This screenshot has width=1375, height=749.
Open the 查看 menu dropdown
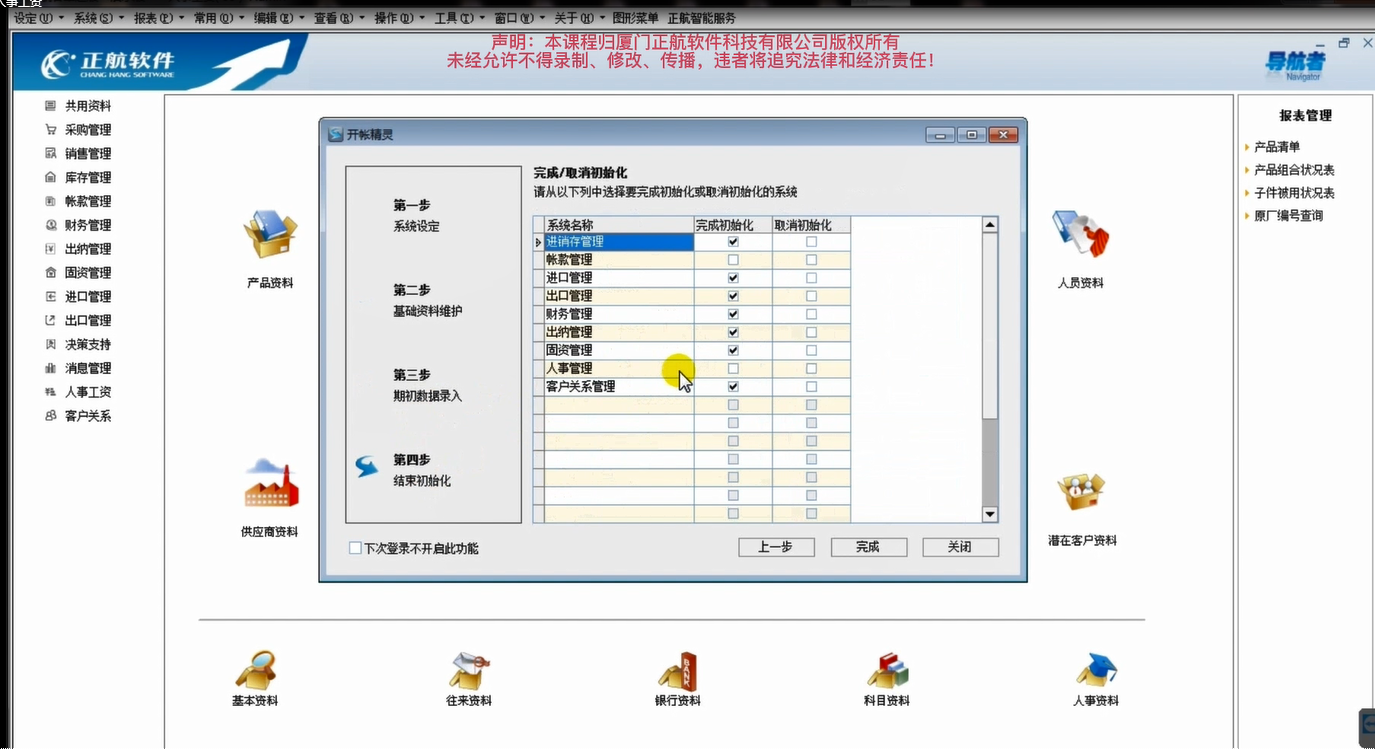(x=338, y=18)
